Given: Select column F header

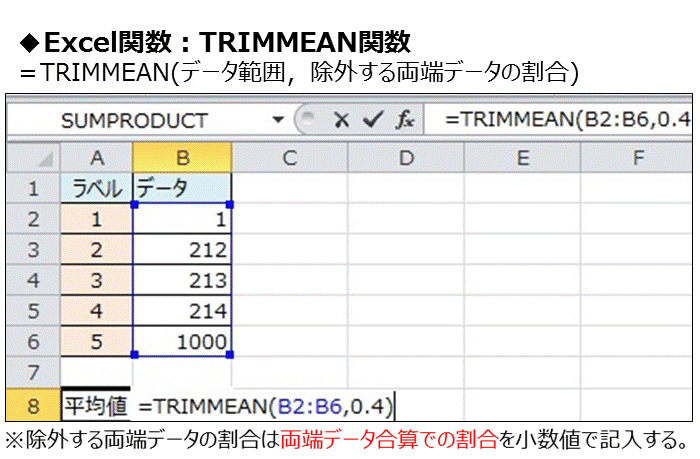Looking at the screenshot, I should point(637,158).
